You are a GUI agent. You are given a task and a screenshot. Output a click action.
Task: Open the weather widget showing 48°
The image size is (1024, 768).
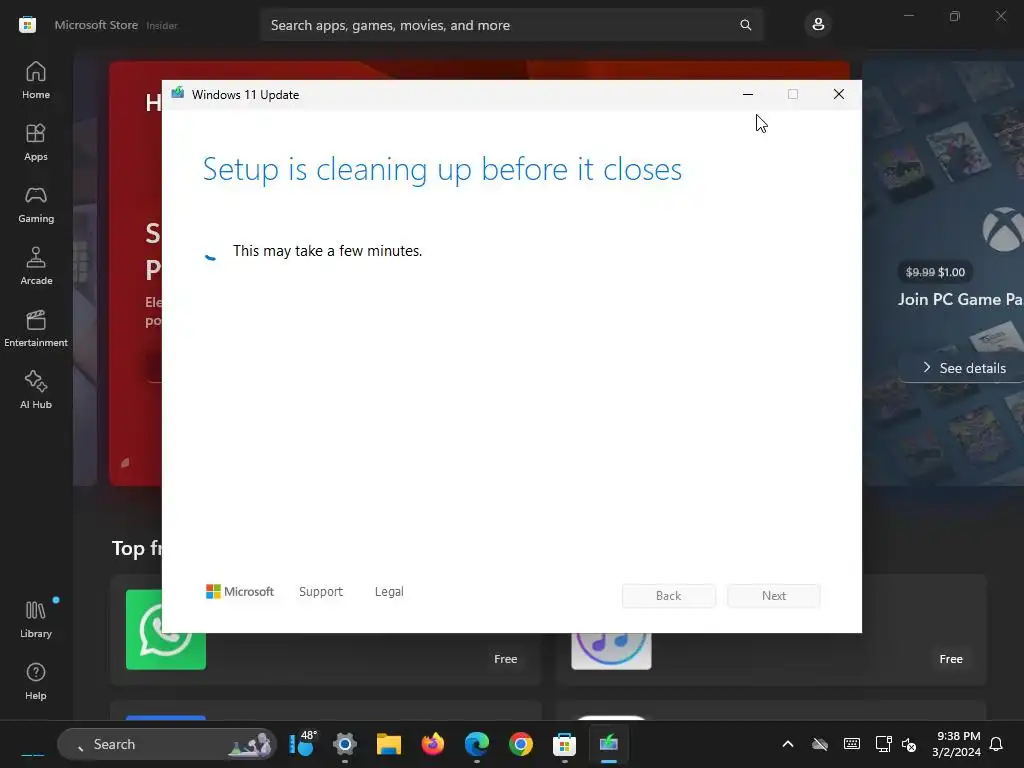click(x=301, y=744)
